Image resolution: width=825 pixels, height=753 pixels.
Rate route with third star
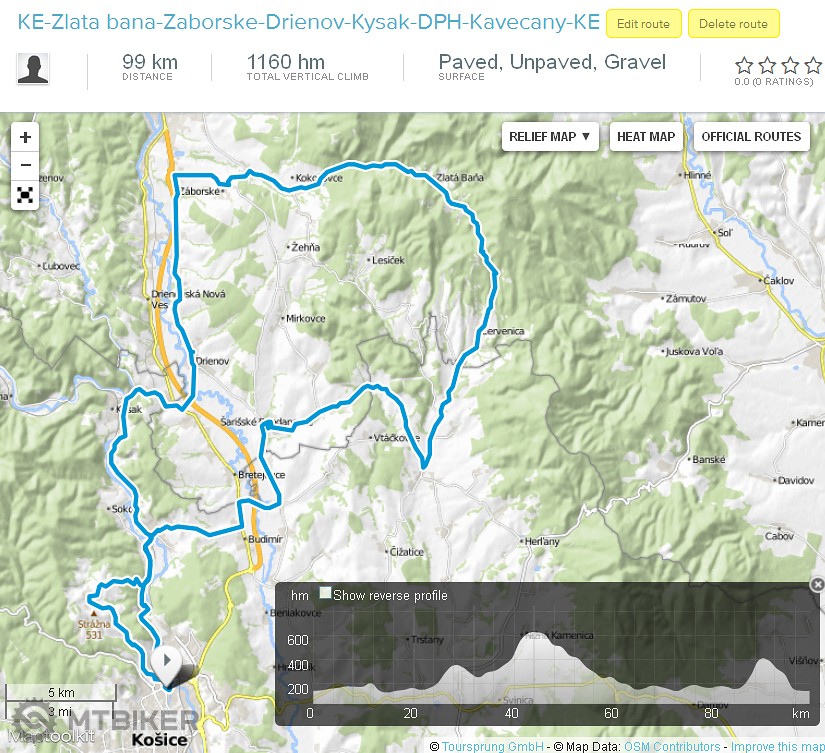[x=791, y=66]
